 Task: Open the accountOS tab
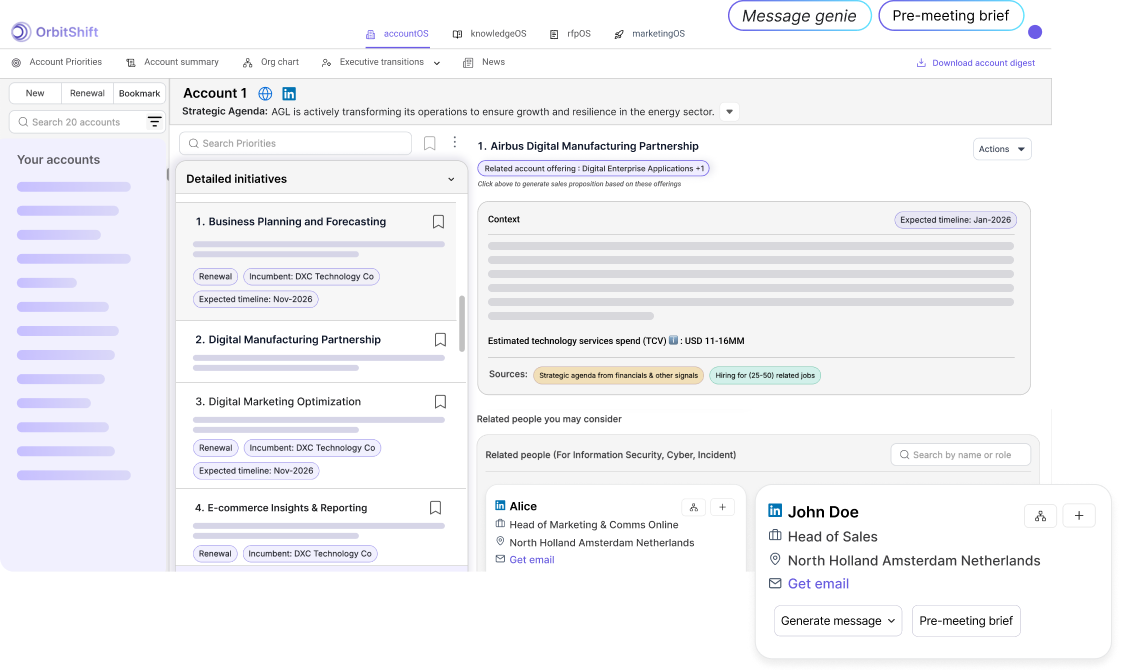tap(398, 34)
